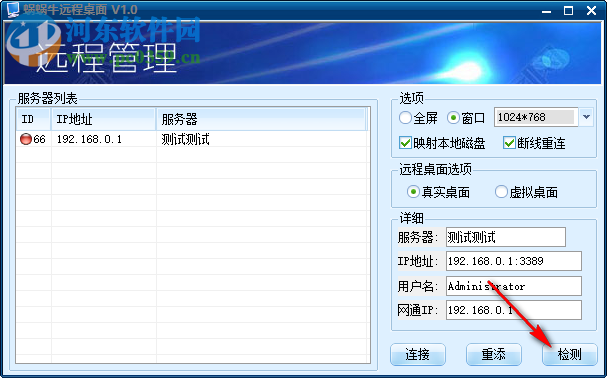
Task: Maximize the remote desktop window
Action: coord(568,10)
